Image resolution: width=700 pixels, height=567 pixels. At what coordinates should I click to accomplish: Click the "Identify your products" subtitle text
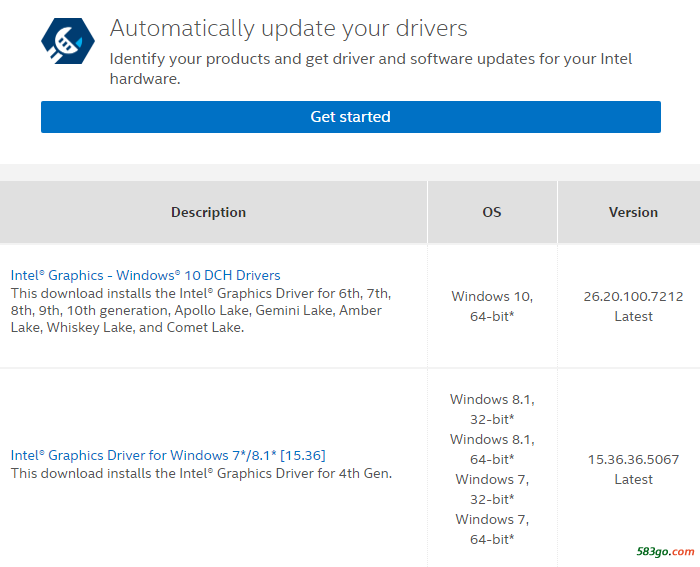[x=371, y=69]
